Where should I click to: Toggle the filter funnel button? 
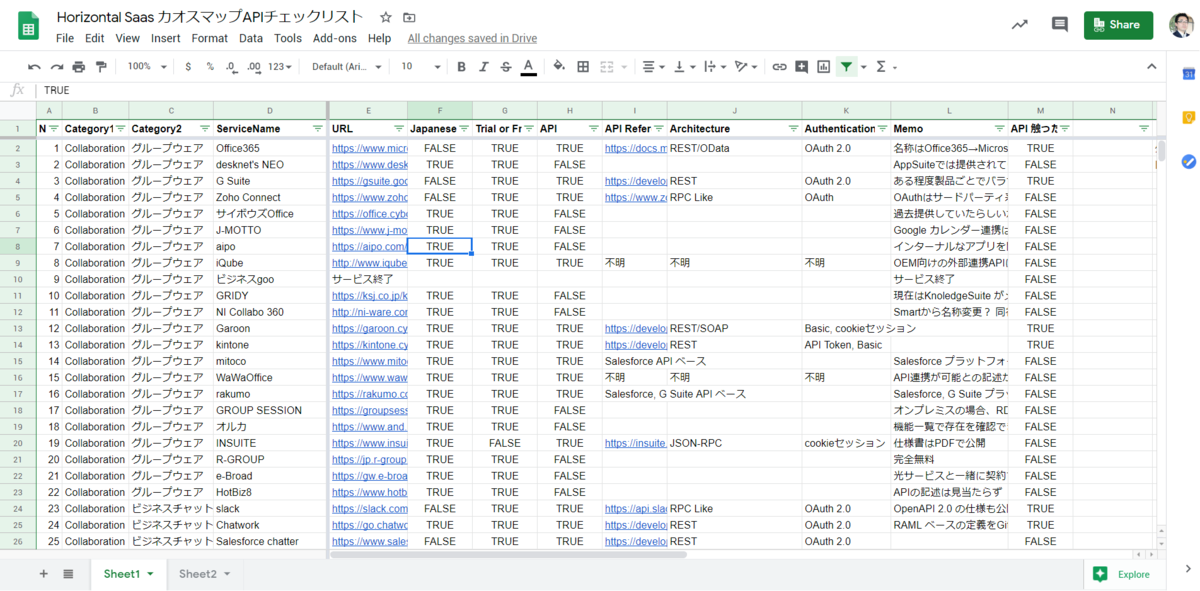click(847, 67)
